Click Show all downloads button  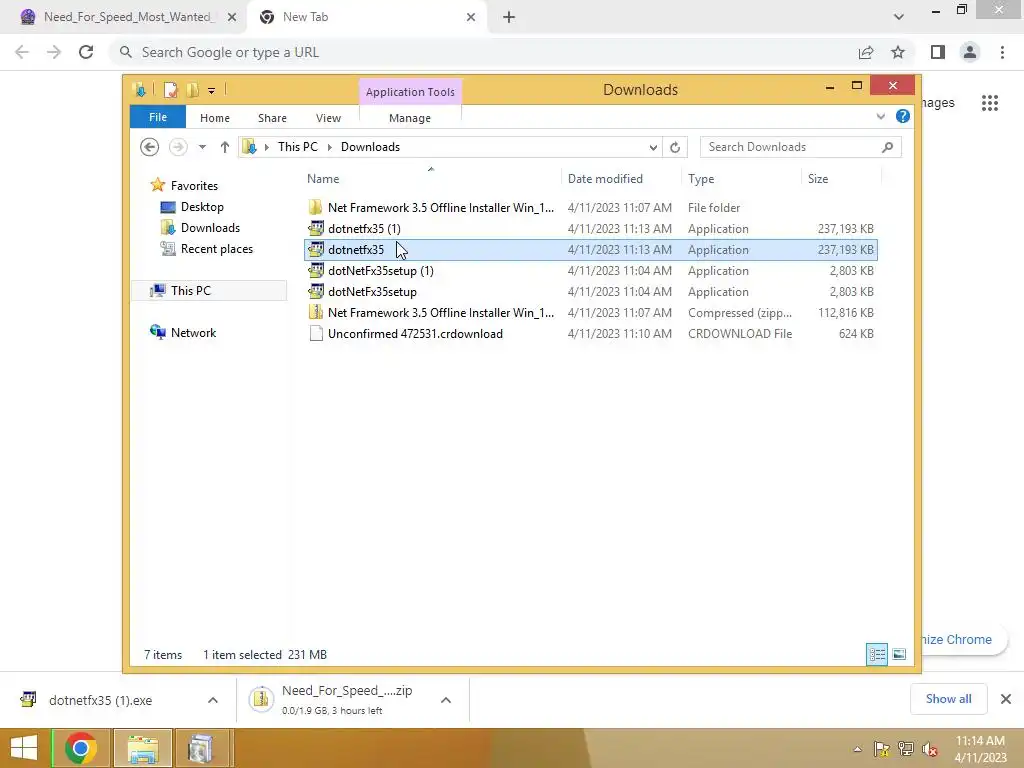click(x=948, y=699)
